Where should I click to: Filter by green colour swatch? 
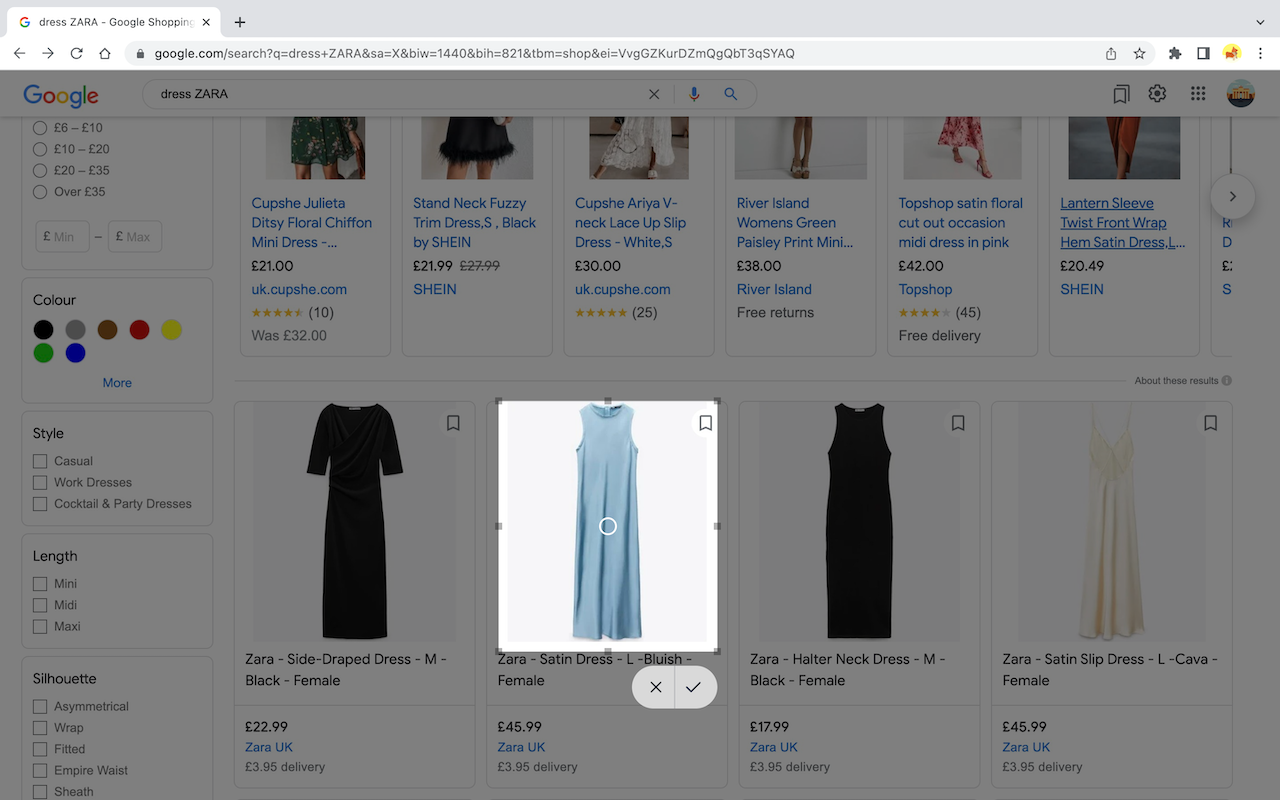pyautogui.click(x=44, y=353)
